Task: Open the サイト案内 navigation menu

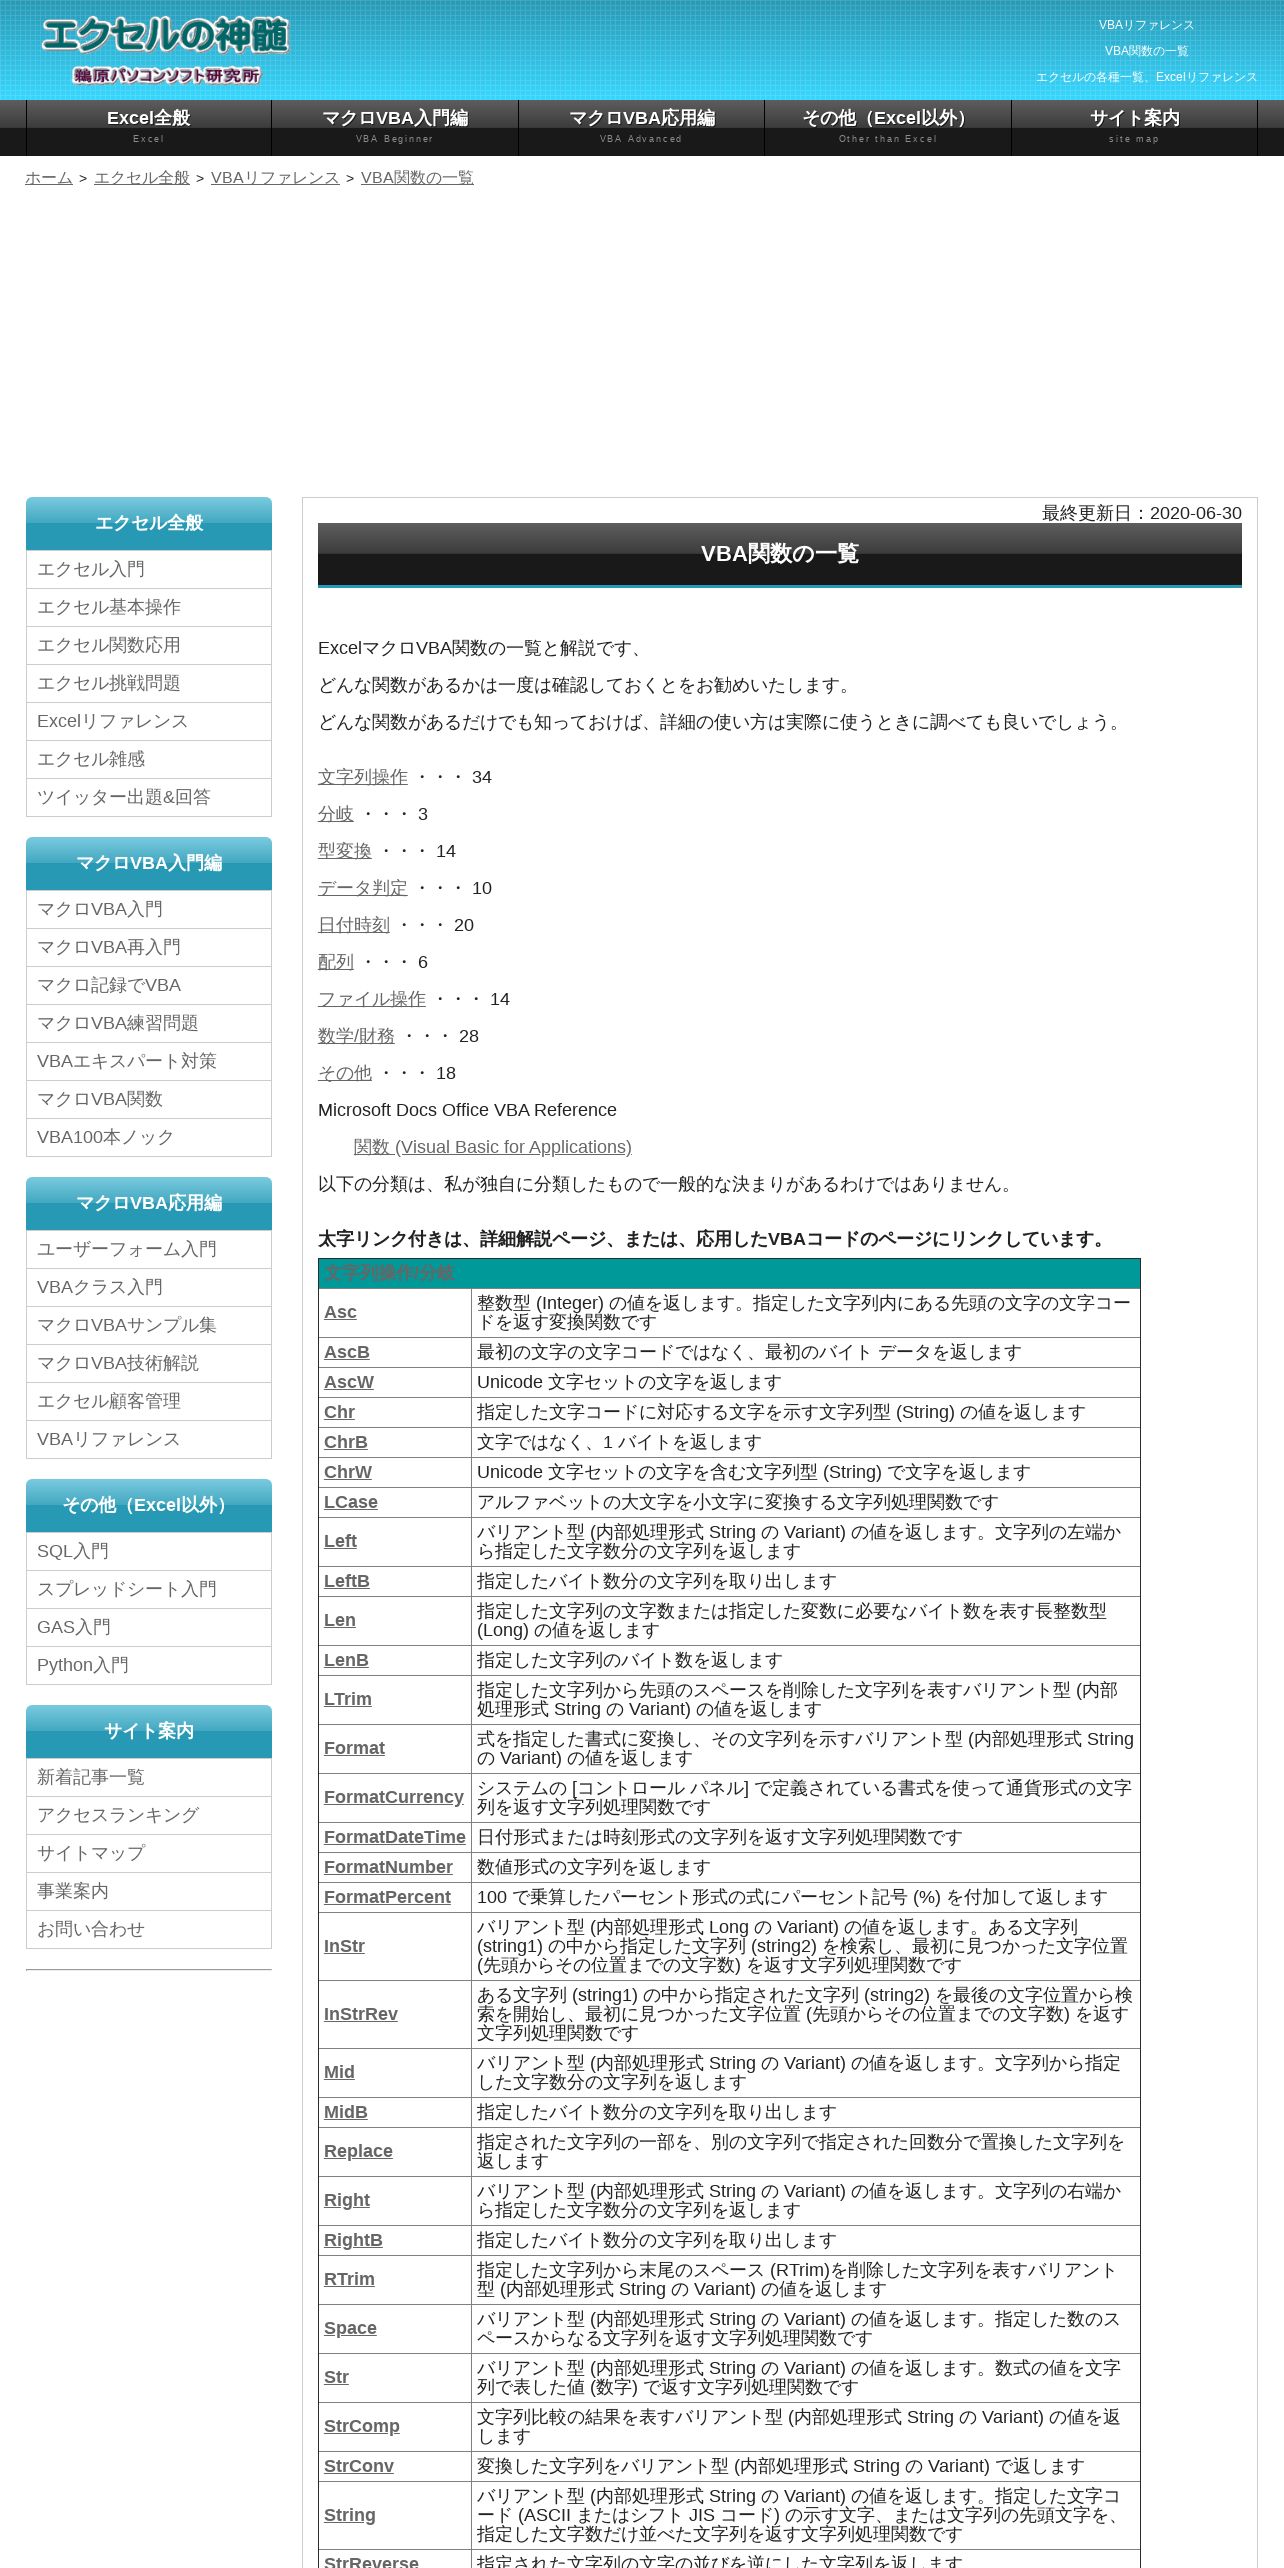Action: coord(1134,127)
